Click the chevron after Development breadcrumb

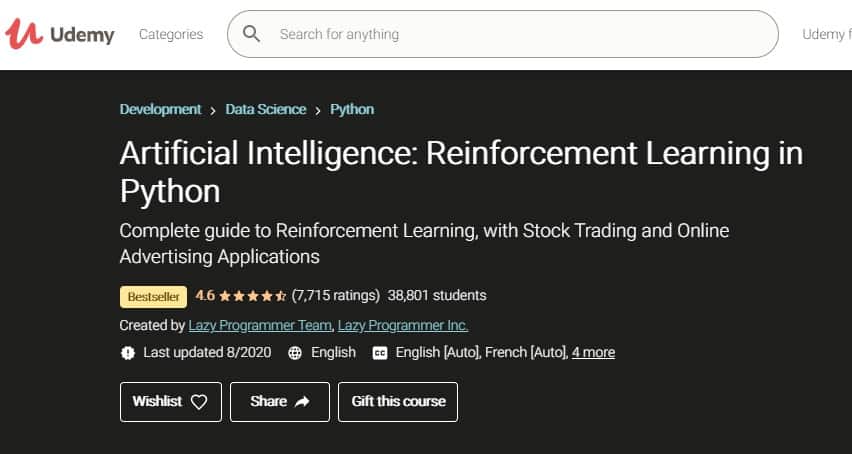(213, 110)
